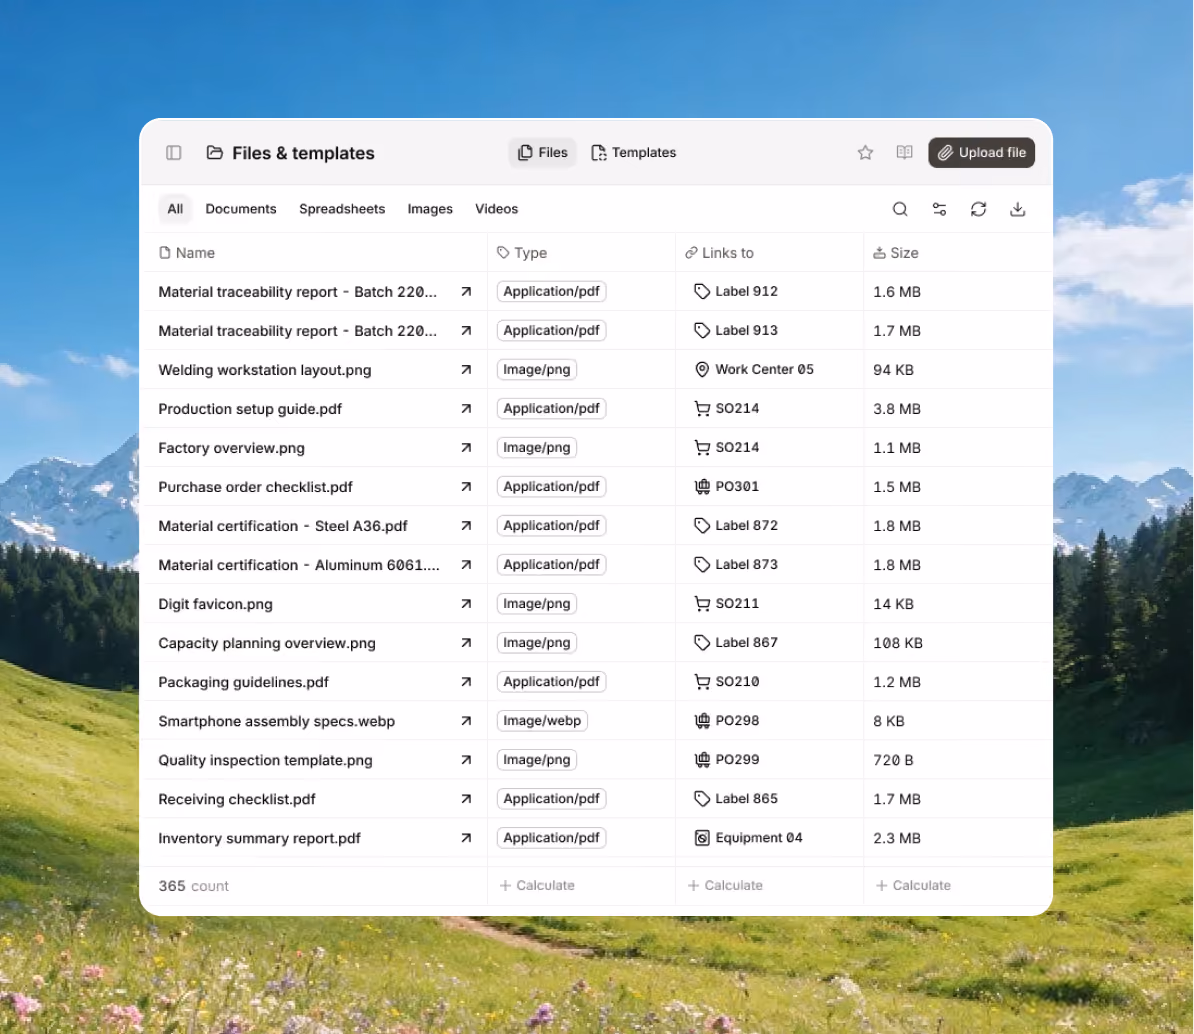Expand Calculate under the Size column
Screen dimensions: 1194x1034
pyautogui.click(x=913, y=886)
